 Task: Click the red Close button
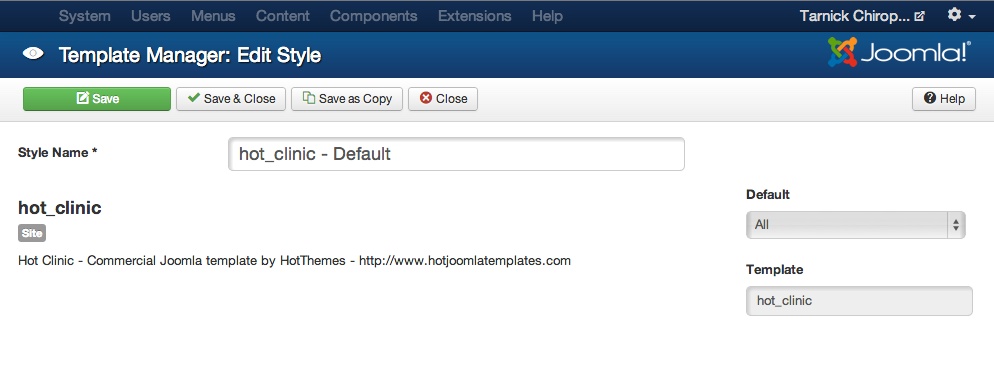(x=443, y=99)
